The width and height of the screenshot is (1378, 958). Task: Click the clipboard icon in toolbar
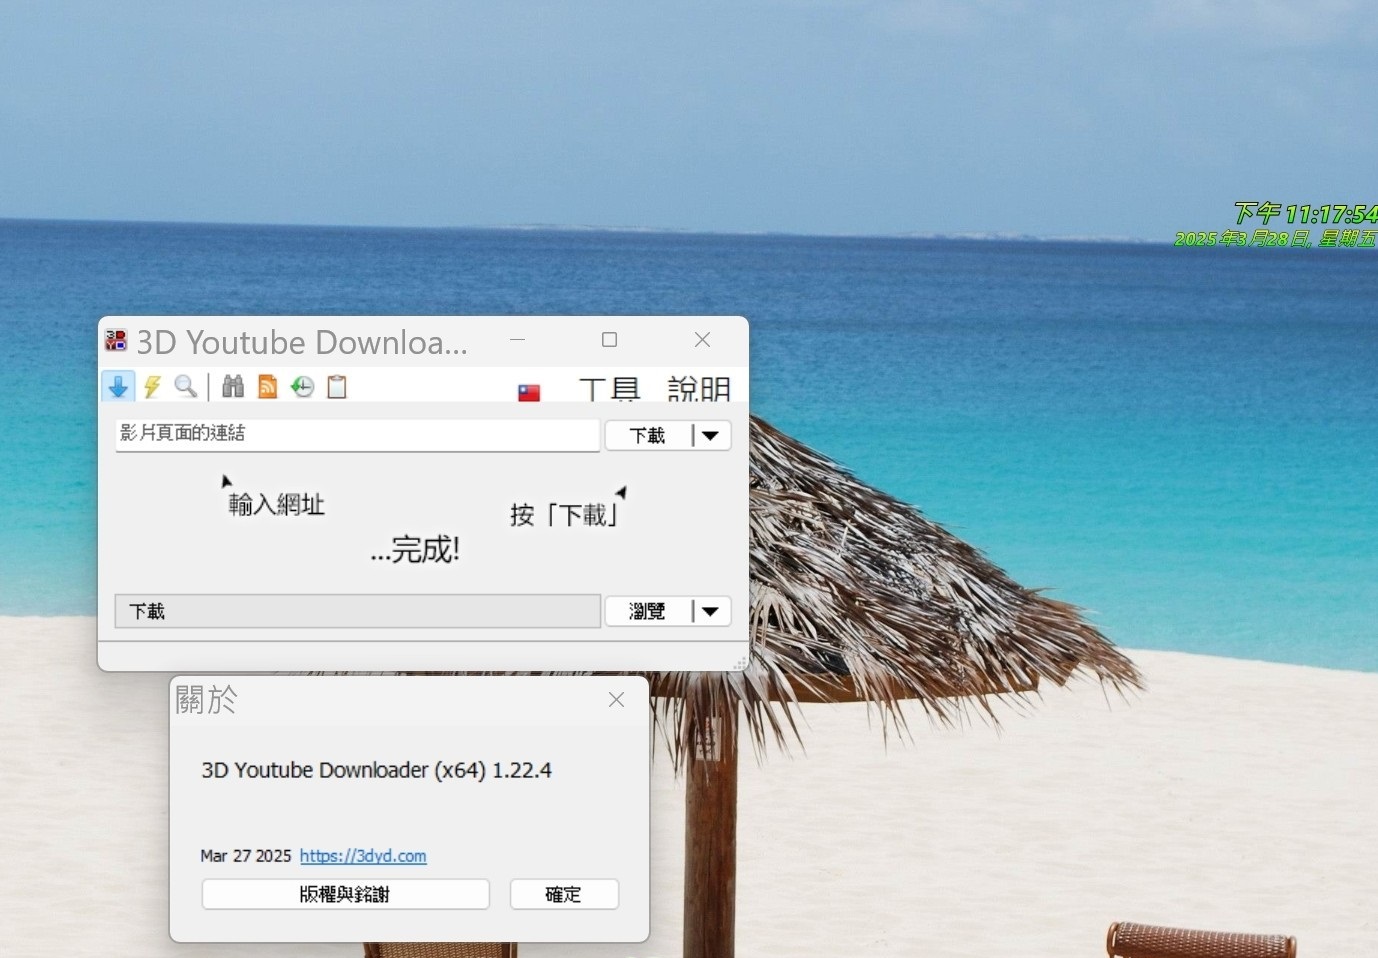[x=337, y=386]
